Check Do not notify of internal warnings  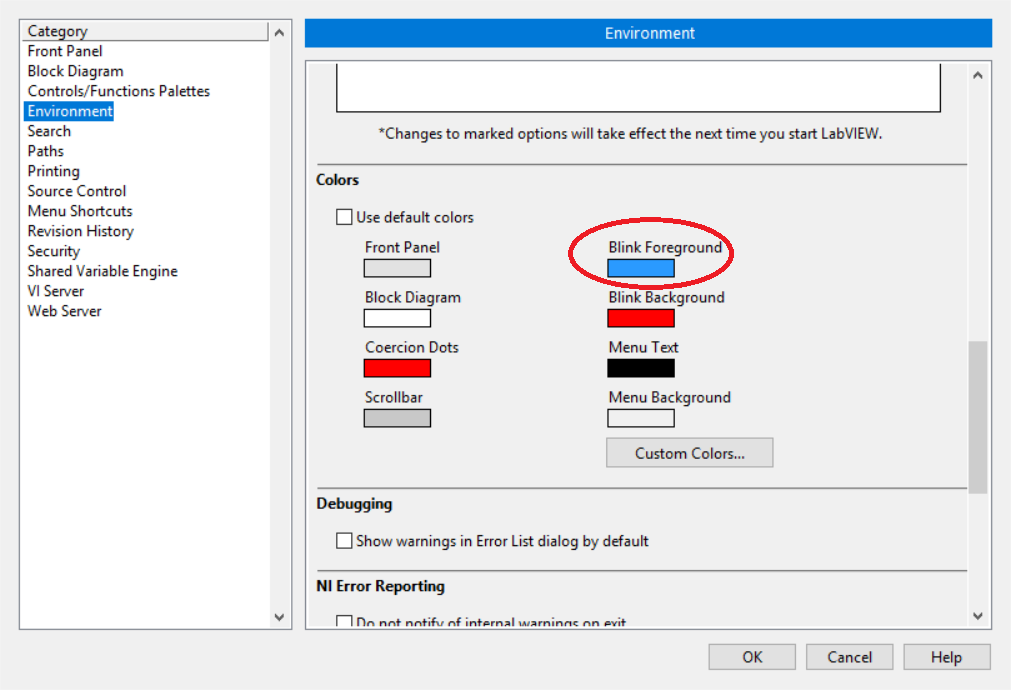pos(345,622)
